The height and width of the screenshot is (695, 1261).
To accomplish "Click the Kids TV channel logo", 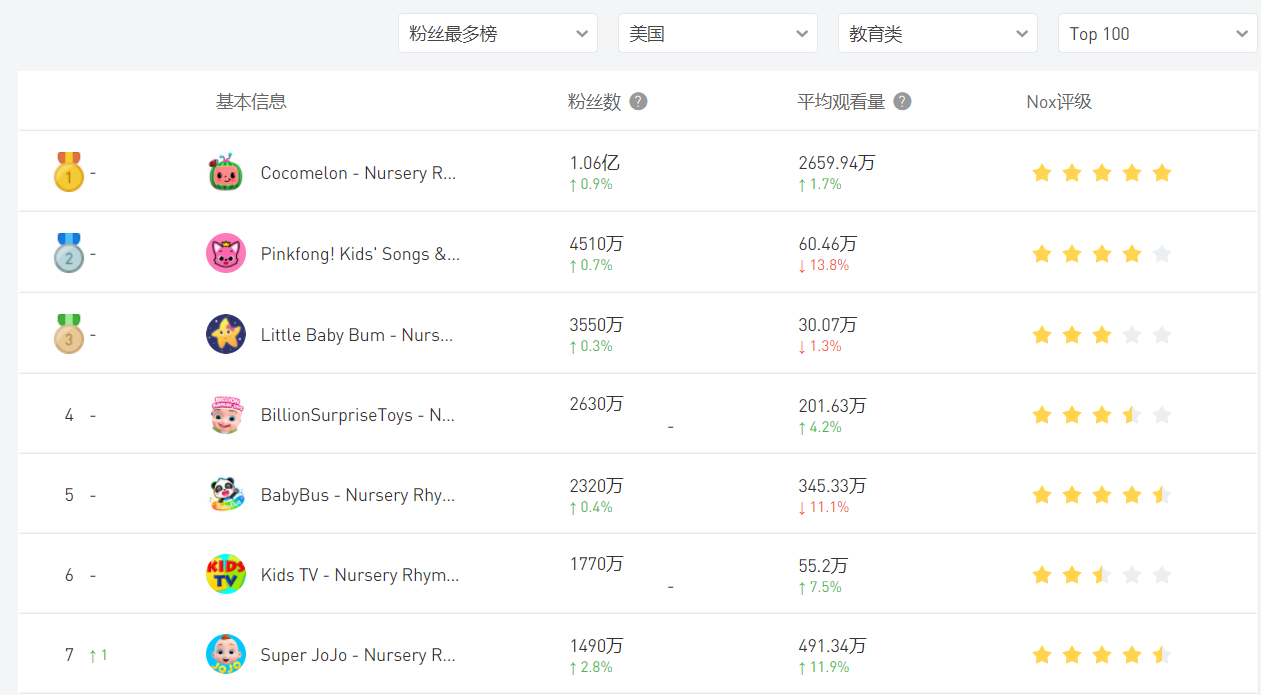I will (226, 574).
